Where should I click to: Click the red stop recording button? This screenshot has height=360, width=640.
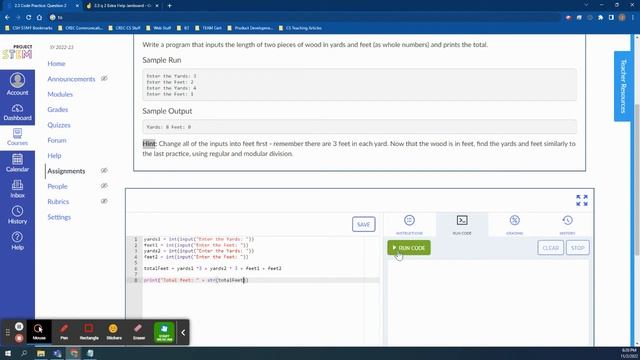click(19, 338)
